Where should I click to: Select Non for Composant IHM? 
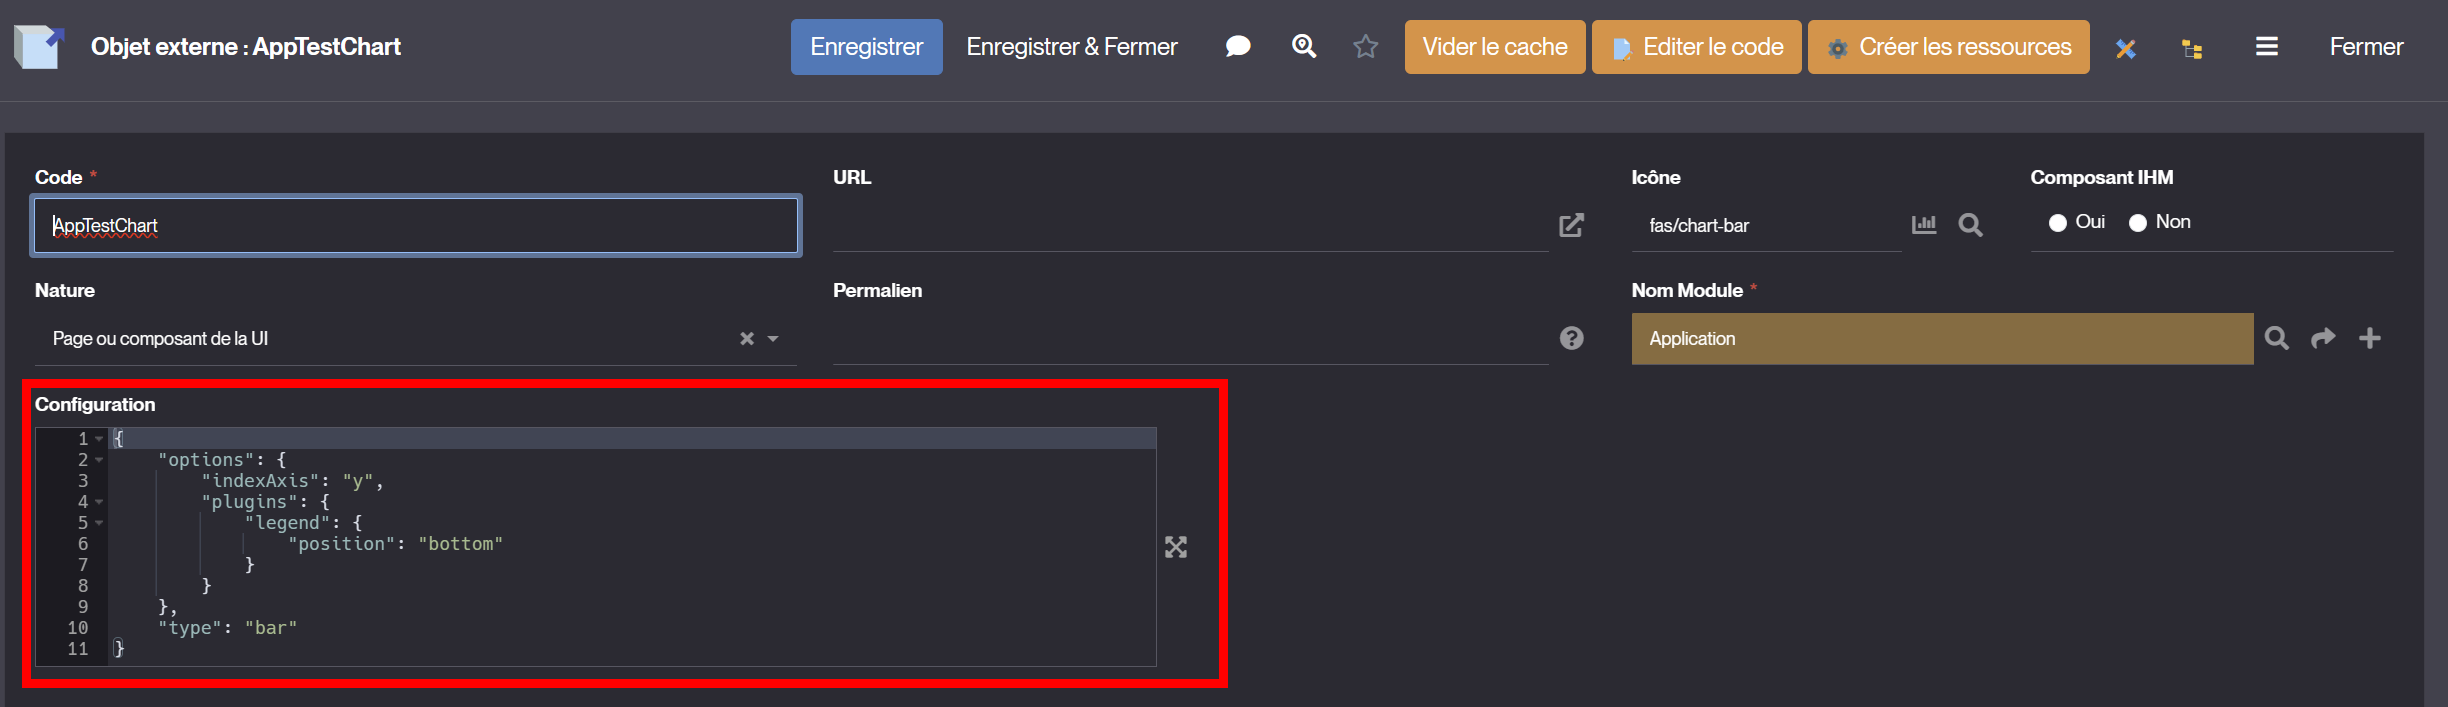pos(2138,223)
